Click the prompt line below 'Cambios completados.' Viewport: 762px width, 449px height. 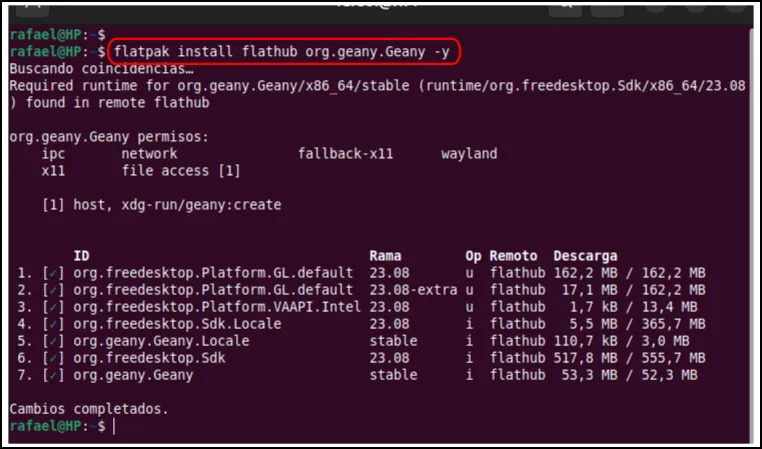pyautogui.click(x=62, y=426)
